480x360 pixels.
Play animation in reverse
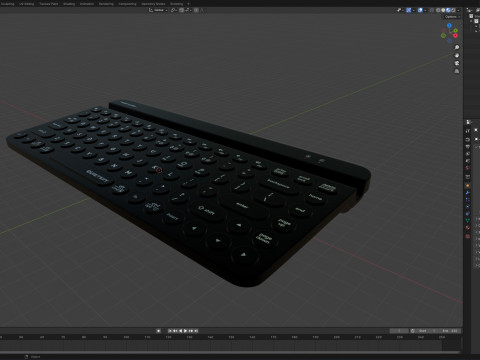pyautogui.click(x=181, y=331)
